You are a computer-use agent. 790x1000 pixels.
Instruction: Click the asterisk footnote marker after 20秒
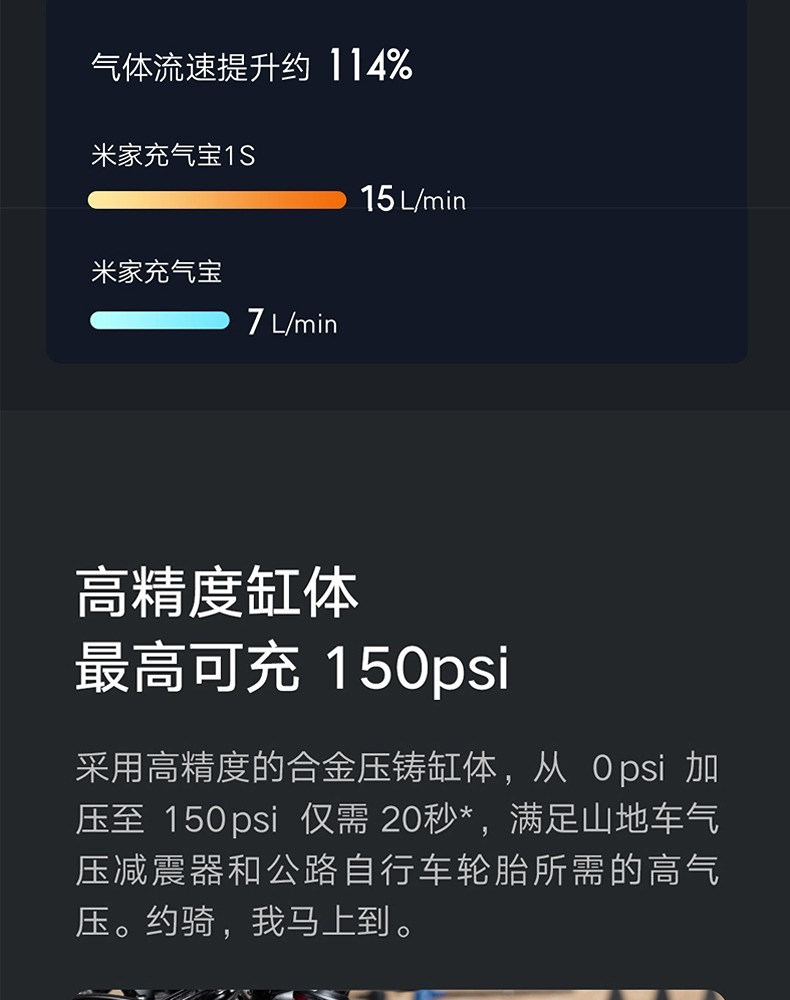click(466, 816)
